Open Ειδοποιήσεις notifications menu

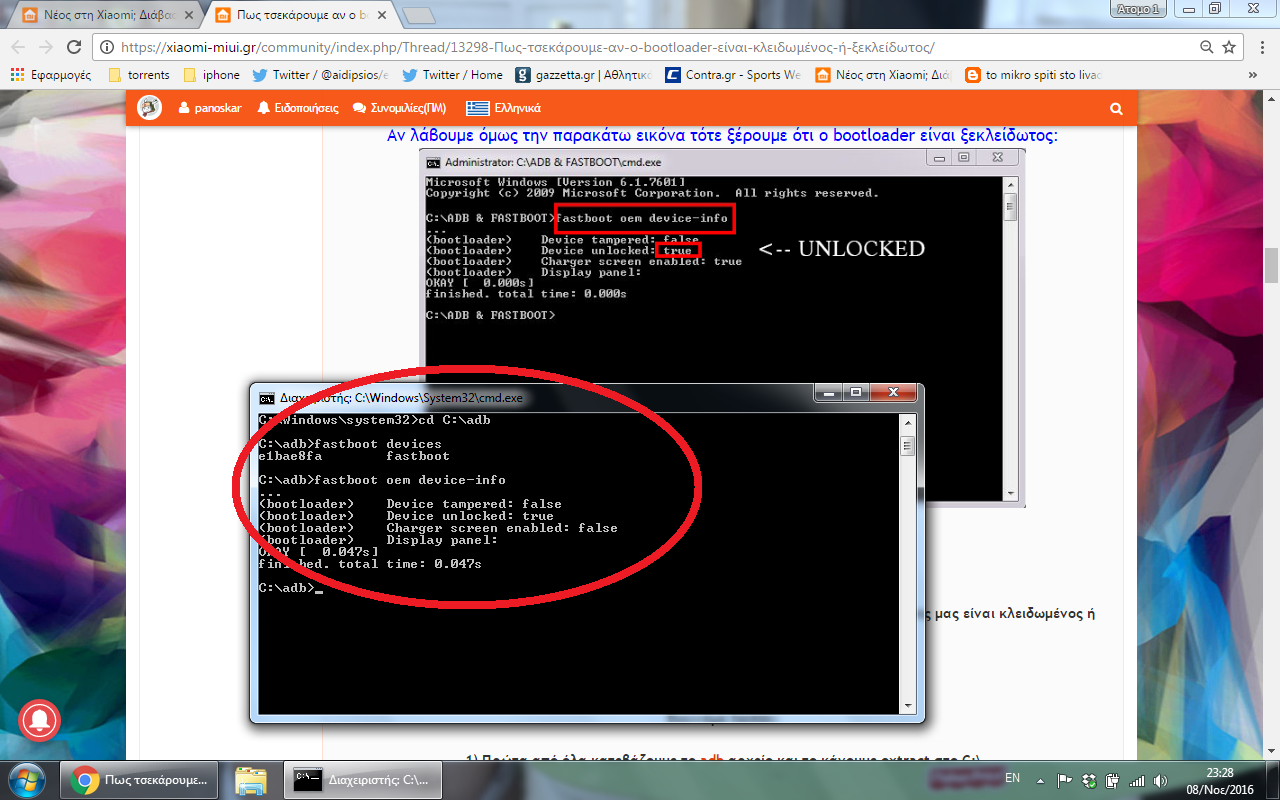point(298,108)
